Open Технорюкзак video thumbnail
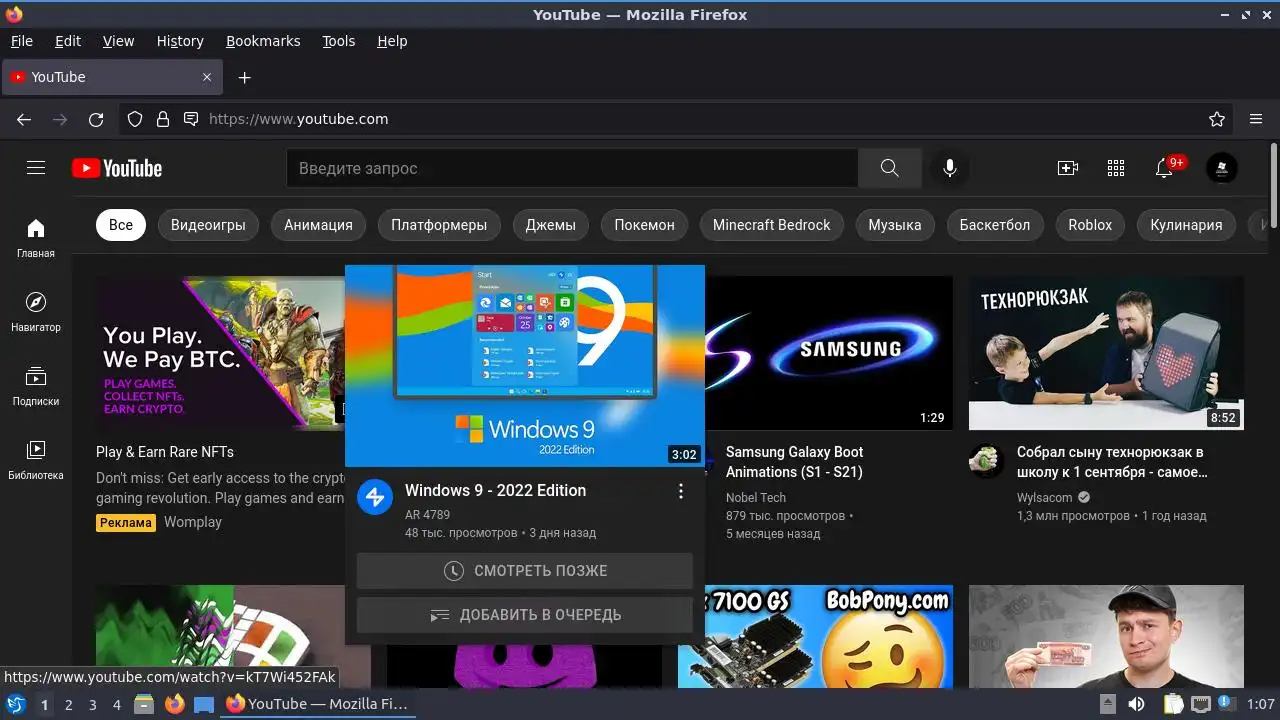 pos(1106,353)
